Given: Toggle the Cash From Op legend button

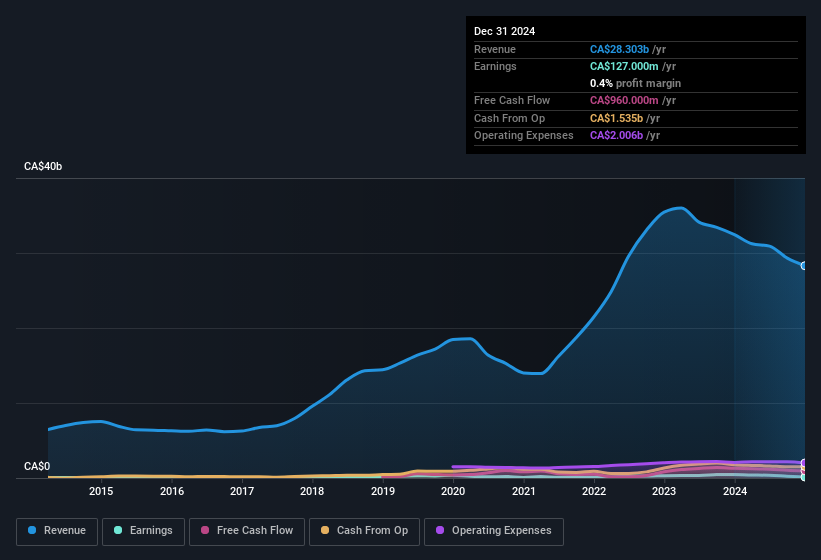Looking at the screenshot, I should 364,531.
